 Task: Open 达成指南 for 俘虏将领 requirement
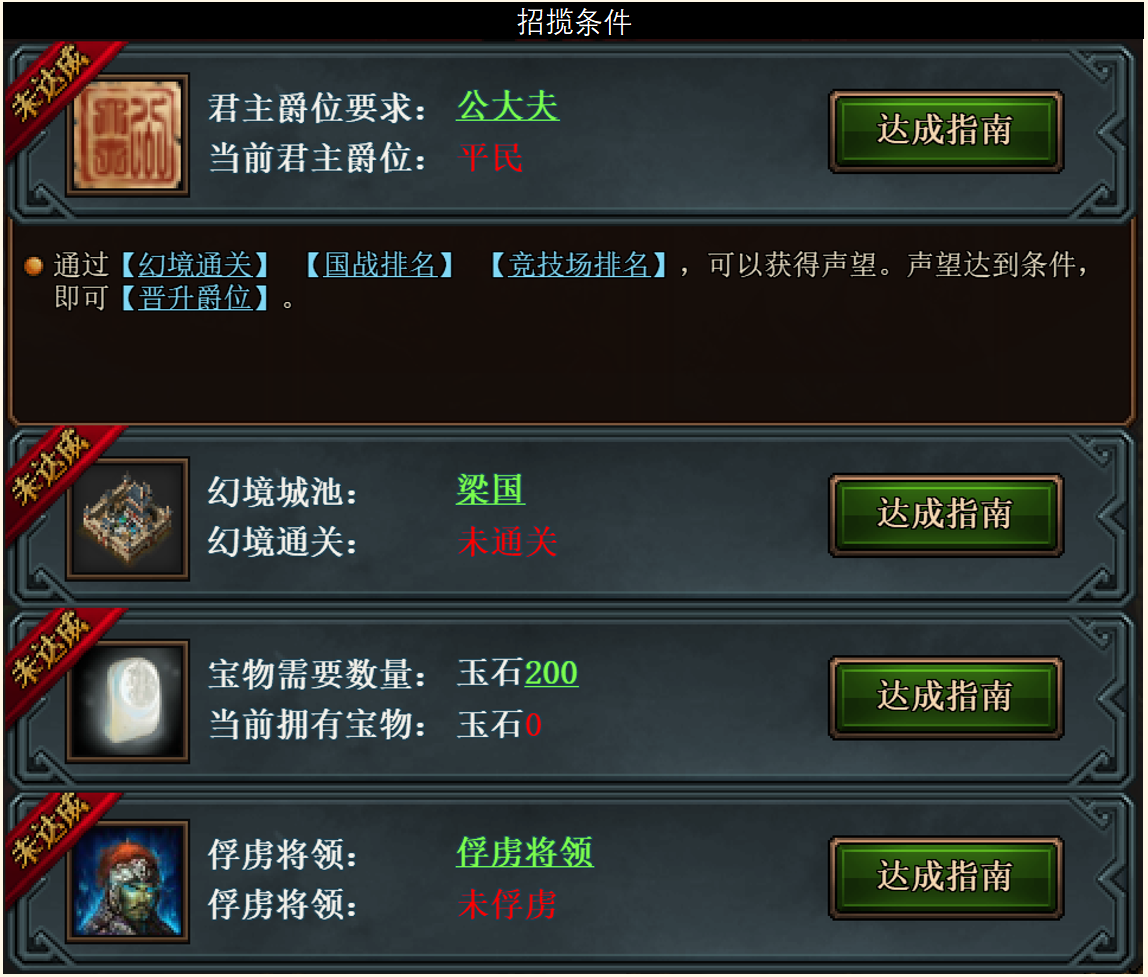pos(946,877)
